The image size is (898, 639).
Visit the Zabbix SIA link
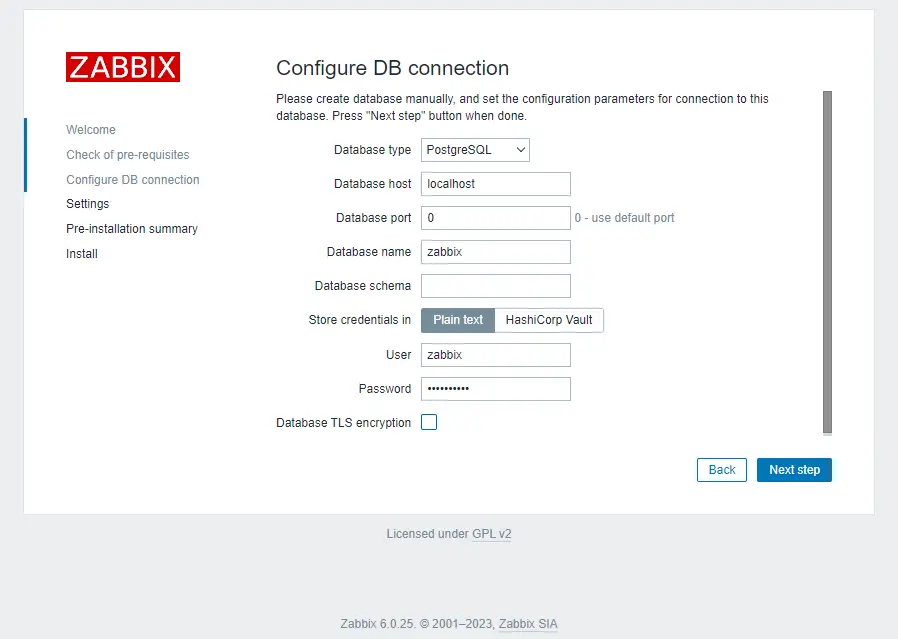(x=527, y=623)
